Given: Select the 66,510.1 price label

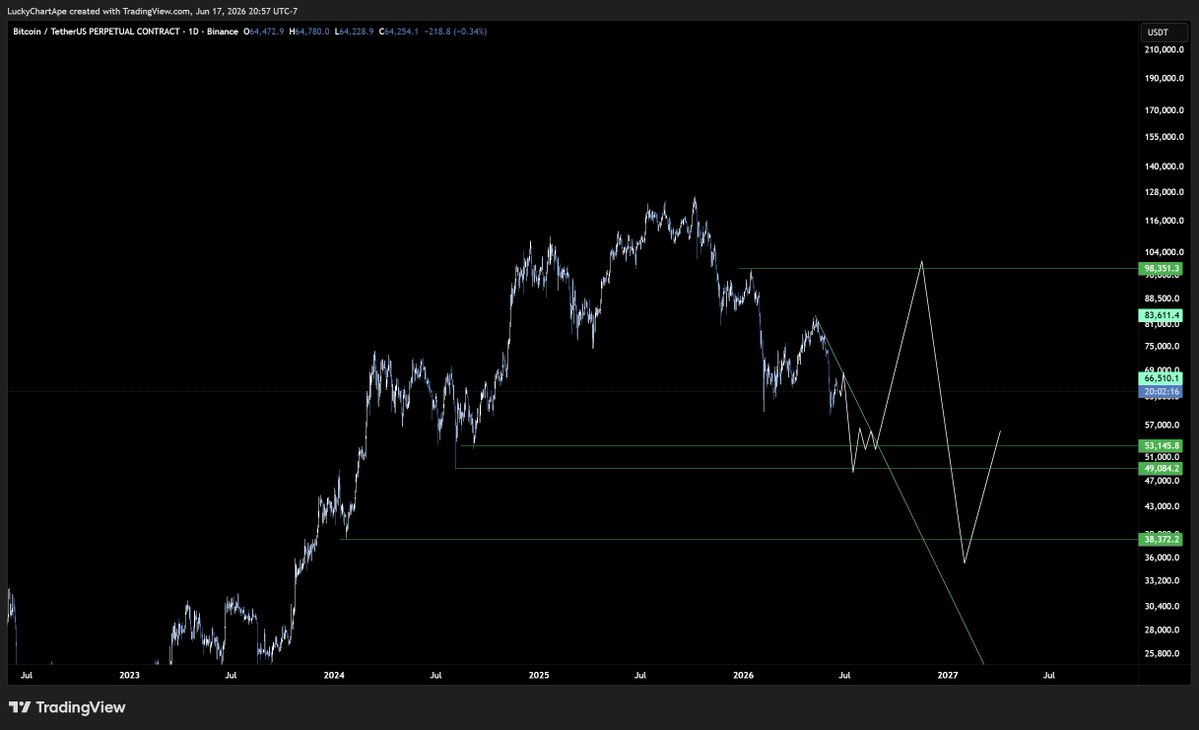Looking at the screenshot, I should [1161, 378].
